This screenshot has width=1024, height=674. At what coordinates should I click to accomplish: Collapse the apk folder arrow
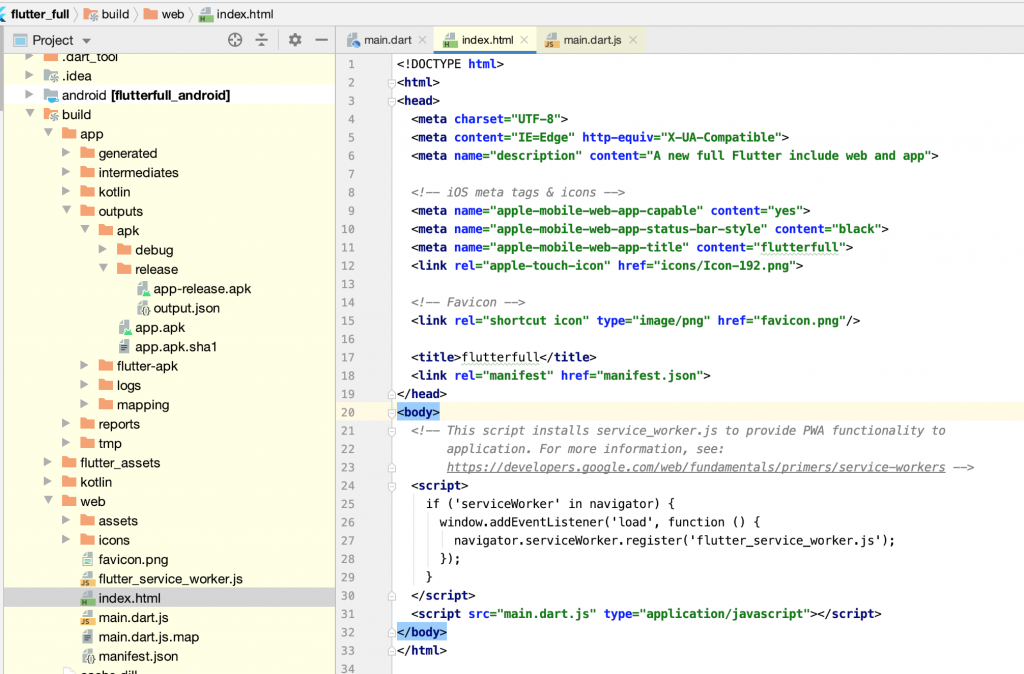point(85,230)
